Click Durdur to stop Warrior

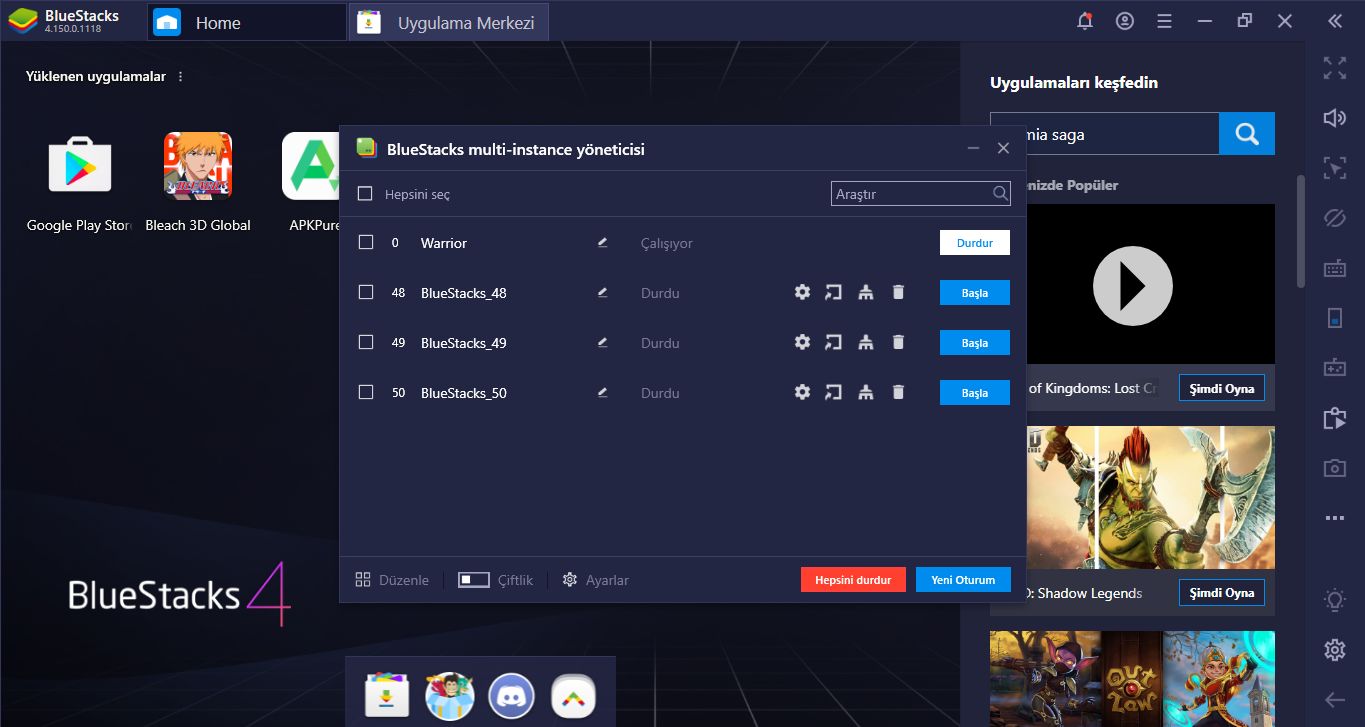[974, 242]
